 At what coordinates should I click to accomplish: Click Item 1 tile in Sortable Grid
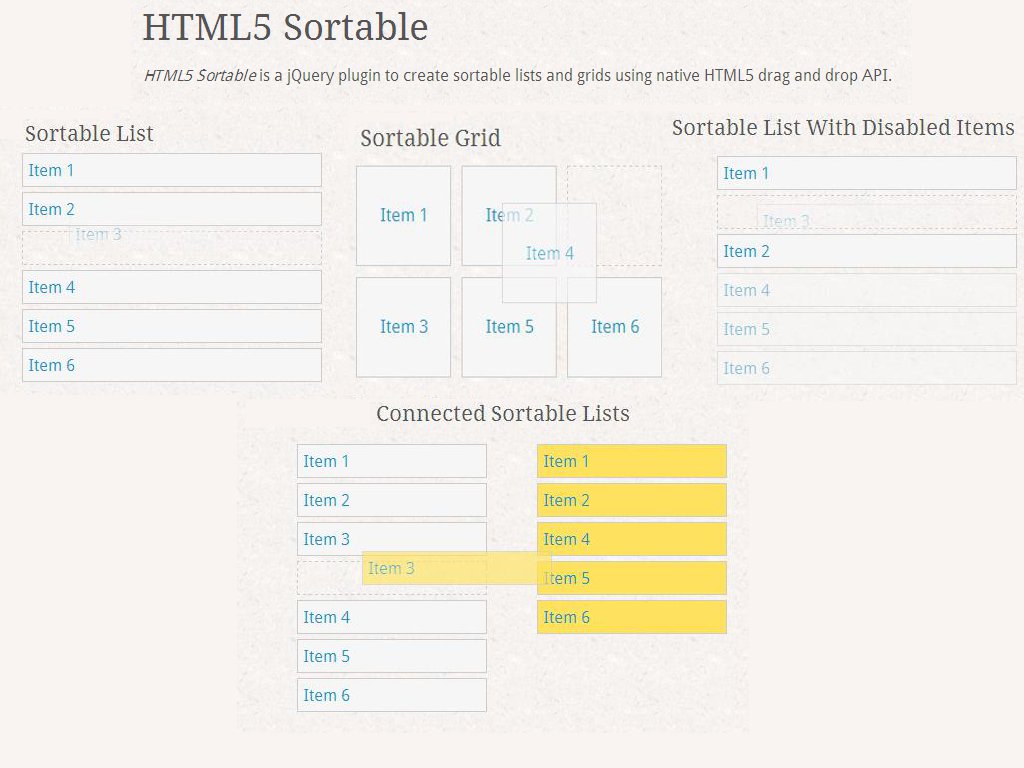coord(404,216)
